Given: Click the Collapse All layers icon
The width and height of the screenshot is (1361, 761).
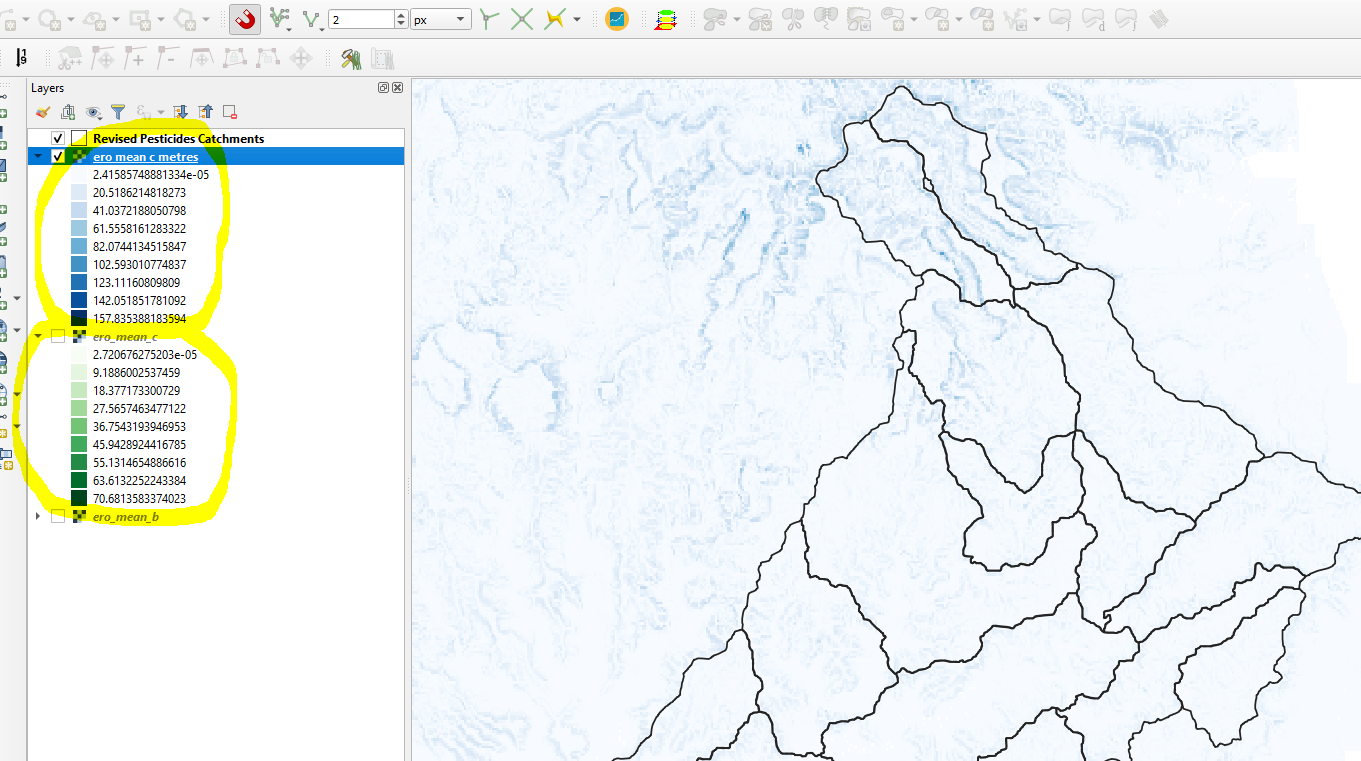Looking at the screenshot, I should point(205,112).
